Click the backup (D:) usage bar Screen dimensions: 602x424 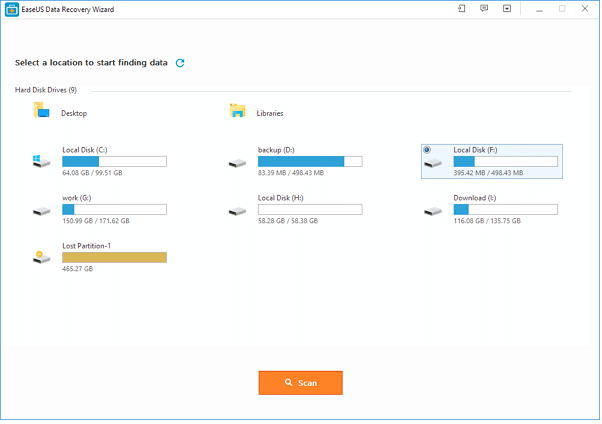(310, 162)
